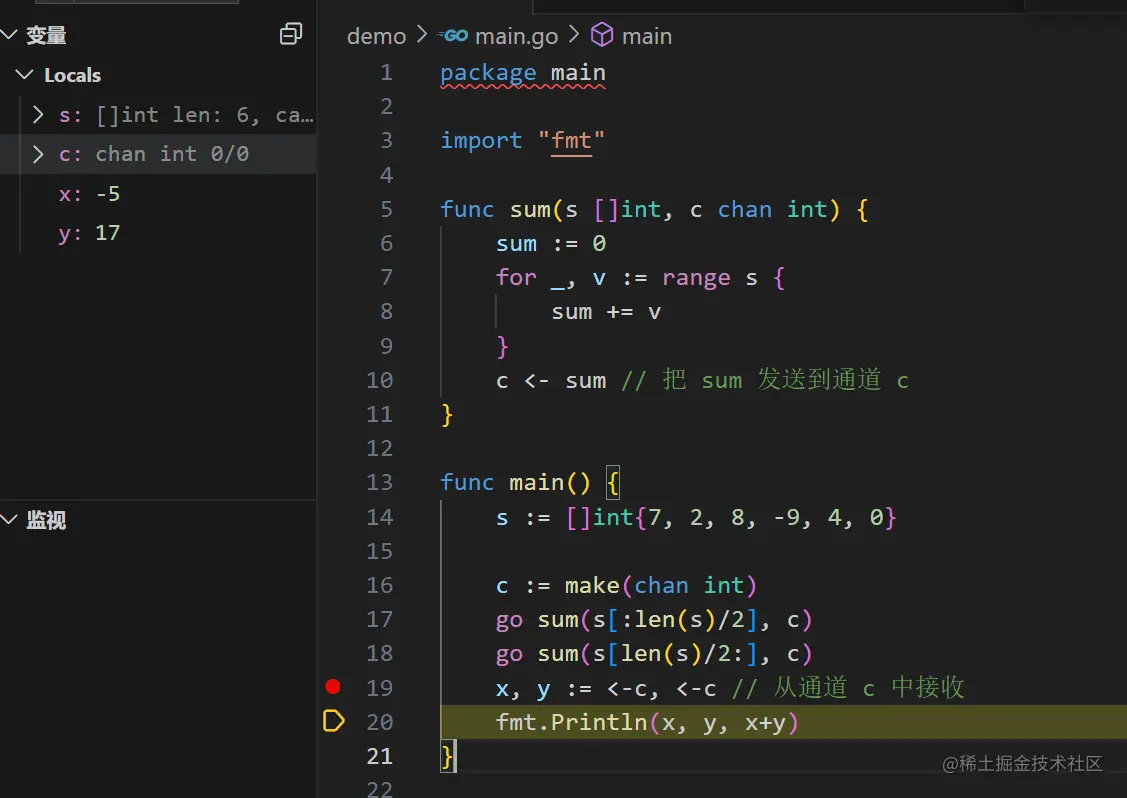Click the comment '从通道 c 中接收'
Image resolution: width=1127 pixels, height=798 pixels.
(x=847, y=687)
